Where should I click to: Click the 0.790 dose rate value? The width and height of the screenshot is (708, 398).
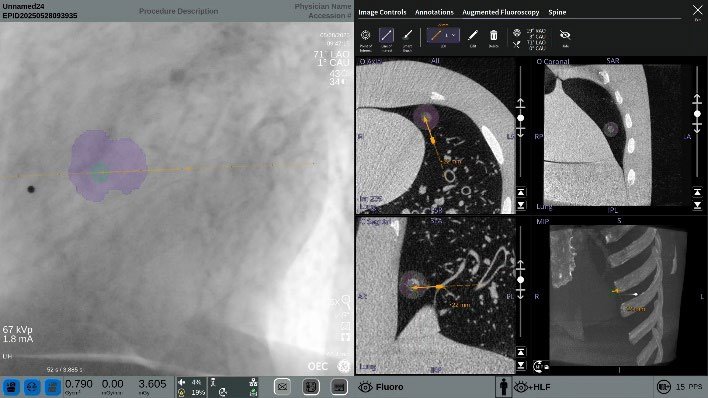pos(79,384)
